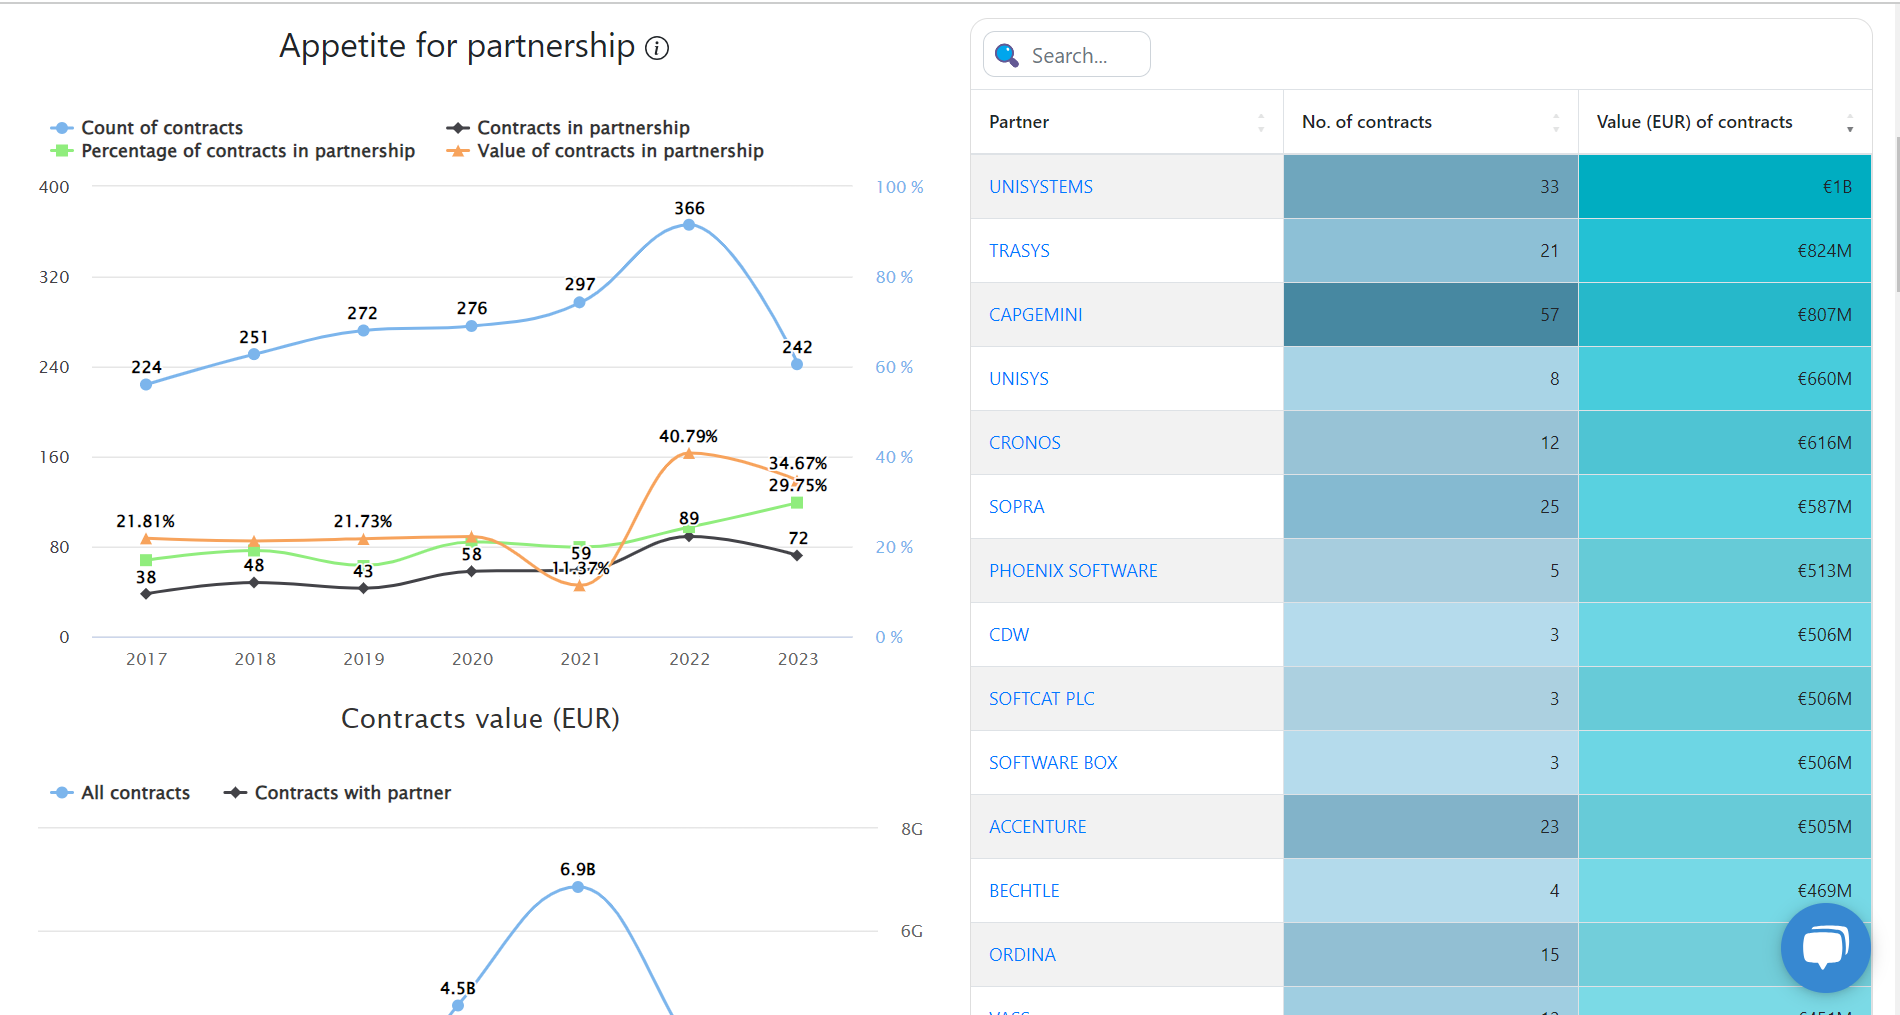The width and height of the screenshot is (1900, 1015).
Task: Click the info icon beside Appetite for partnership
Action: click(657, 48)
